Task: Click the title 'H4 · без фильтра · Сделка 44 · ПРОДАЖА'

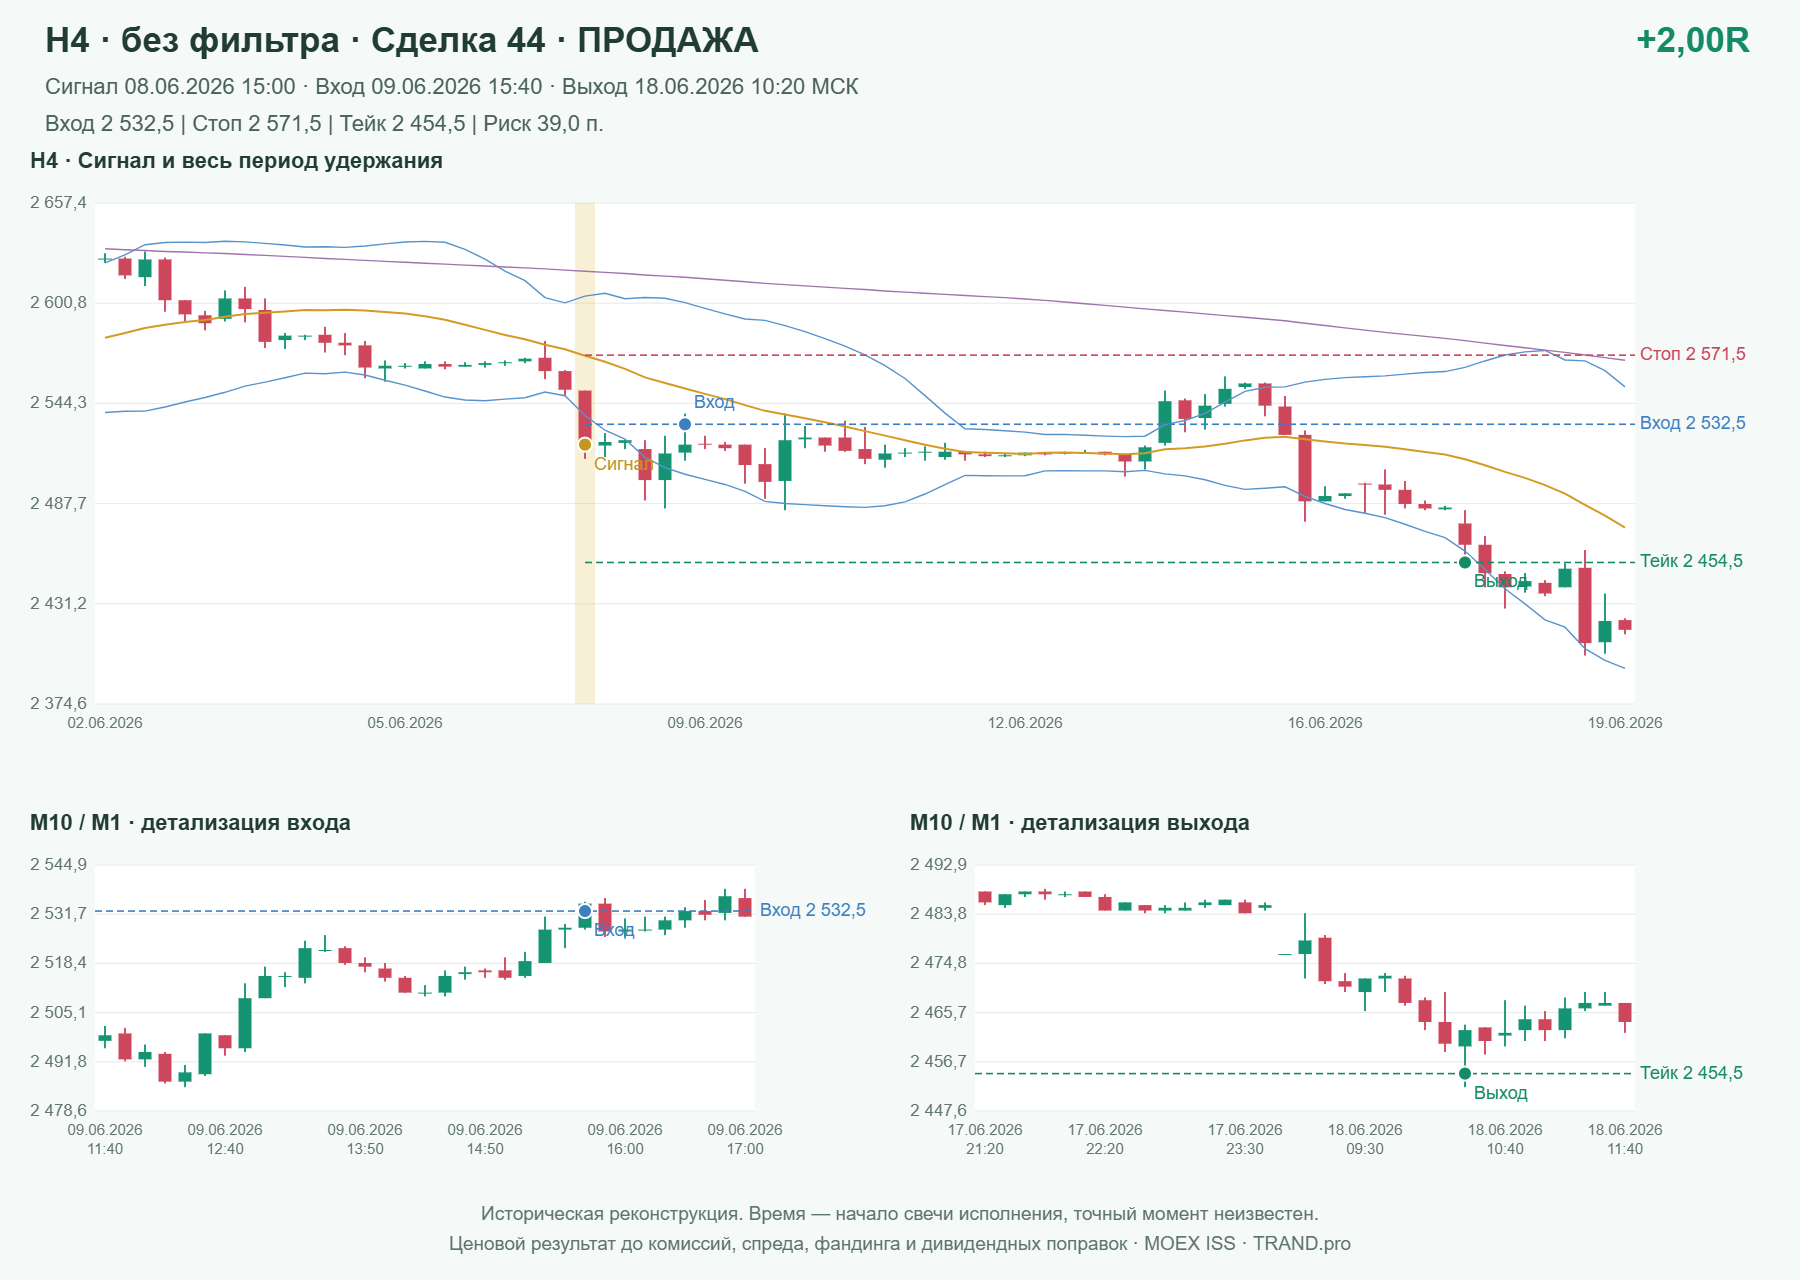Action: [x=402, y=40]
